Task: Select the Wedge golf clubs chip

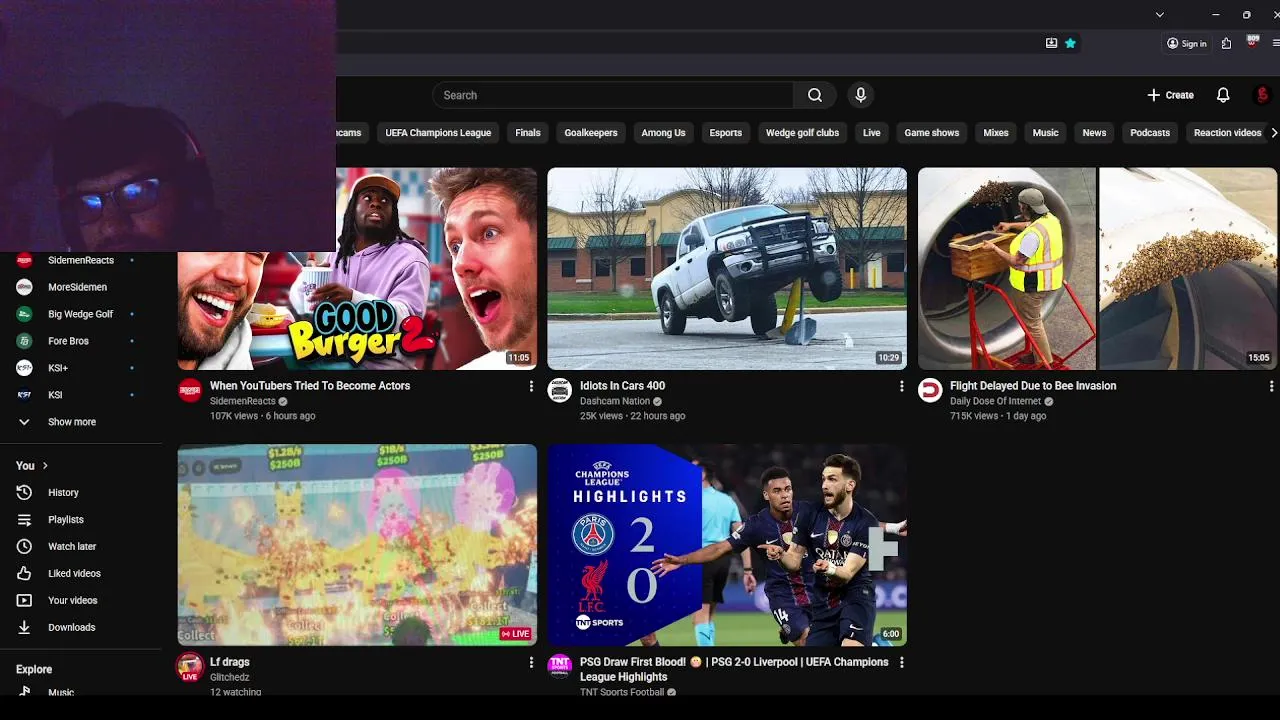Action: pos(802,132)
